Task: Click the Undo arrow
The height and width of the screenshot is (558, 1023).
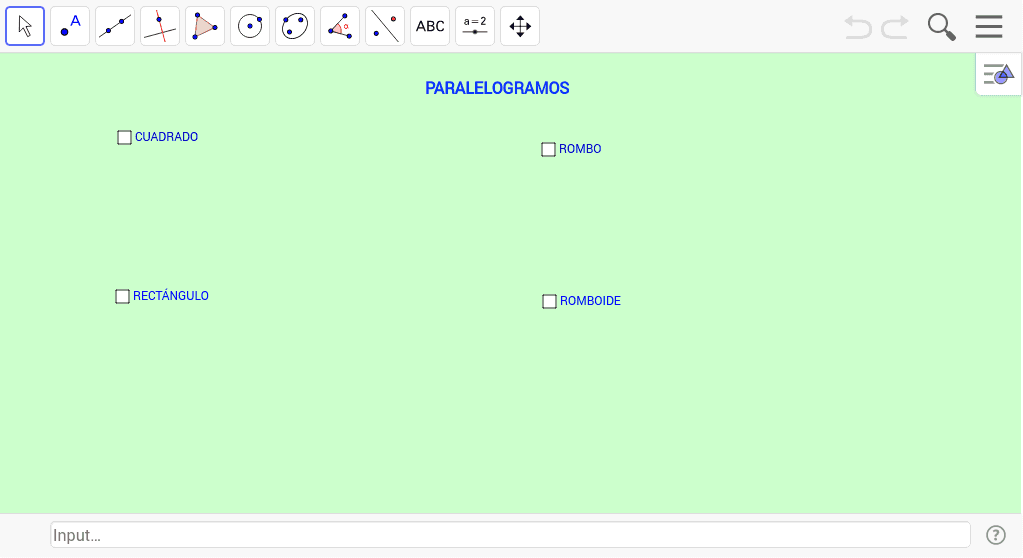Action: 858,27
